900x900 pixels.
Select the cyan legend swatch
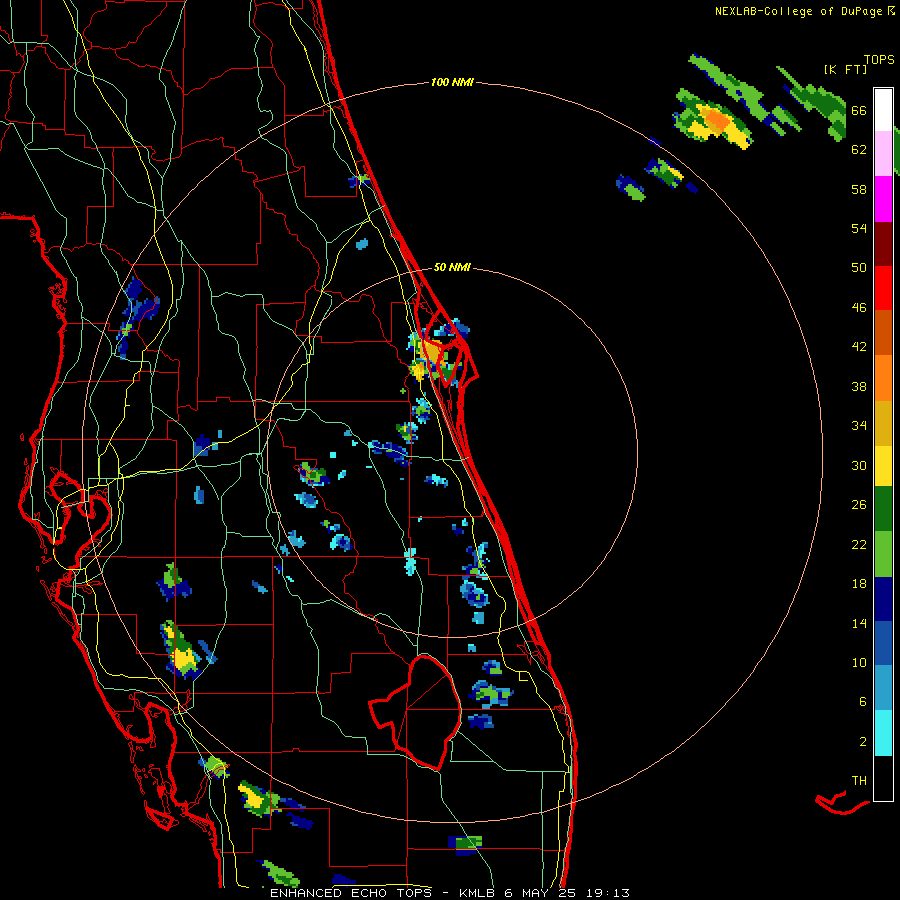click(883, 734)
